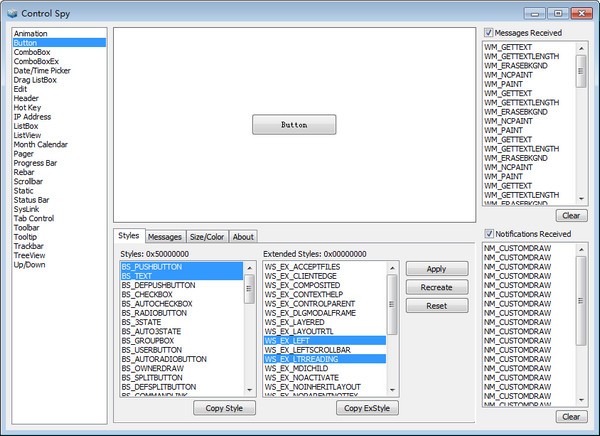600x436 pixels.
Task: Click the Copy Style button
Action: 224,408
